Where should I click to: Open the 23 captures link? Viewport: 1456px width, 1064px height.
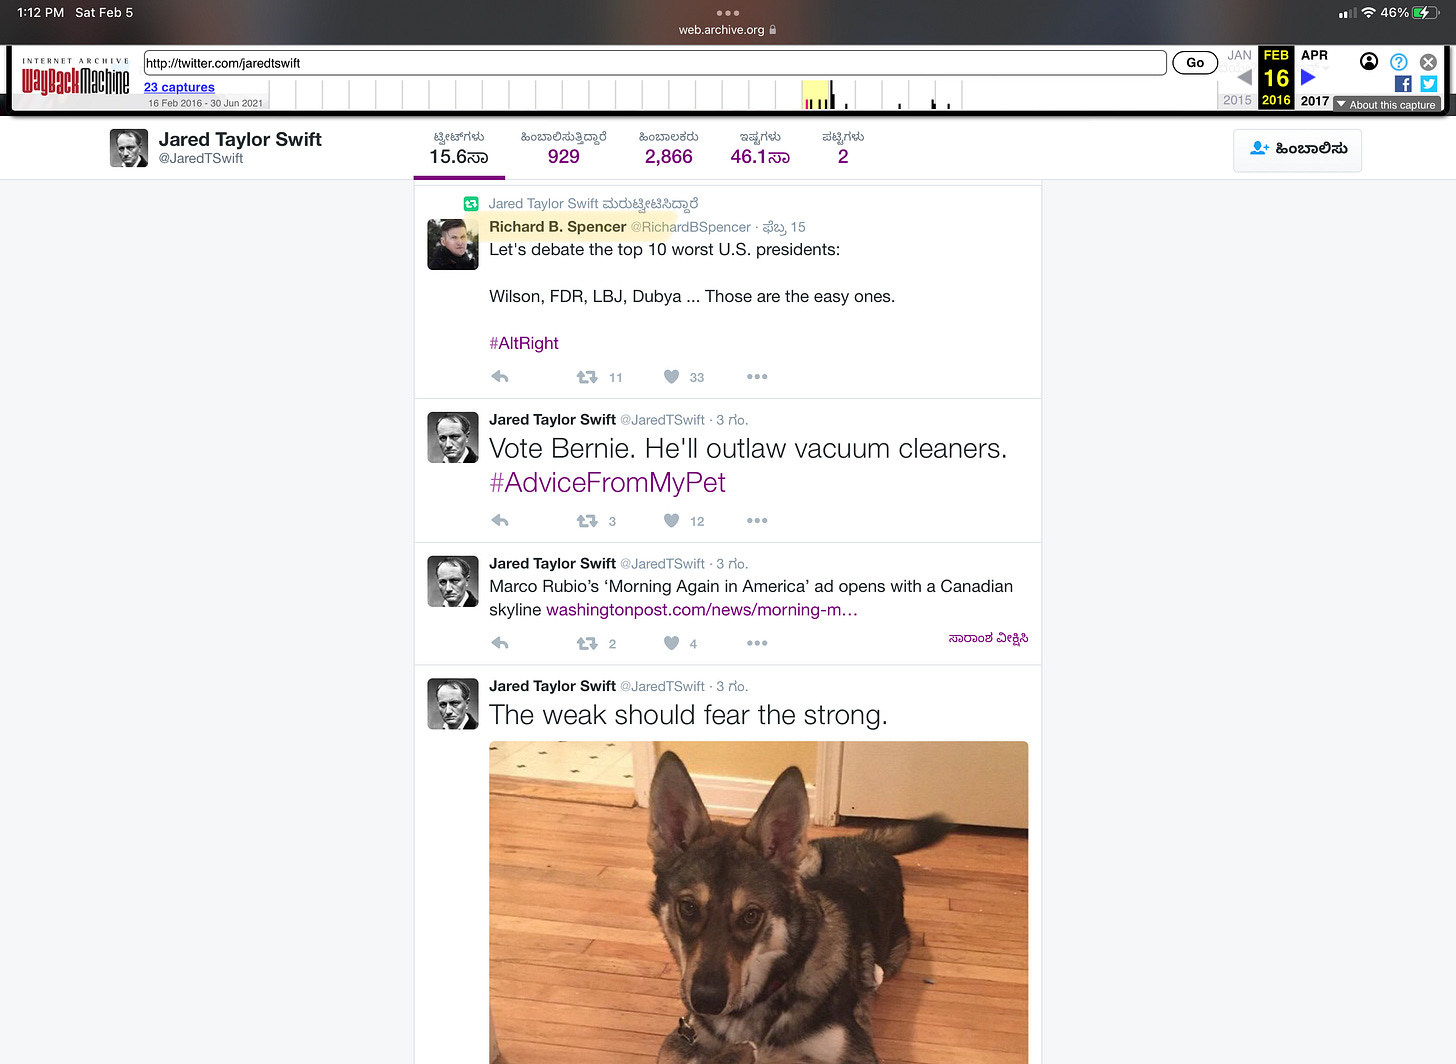(179, 87)
